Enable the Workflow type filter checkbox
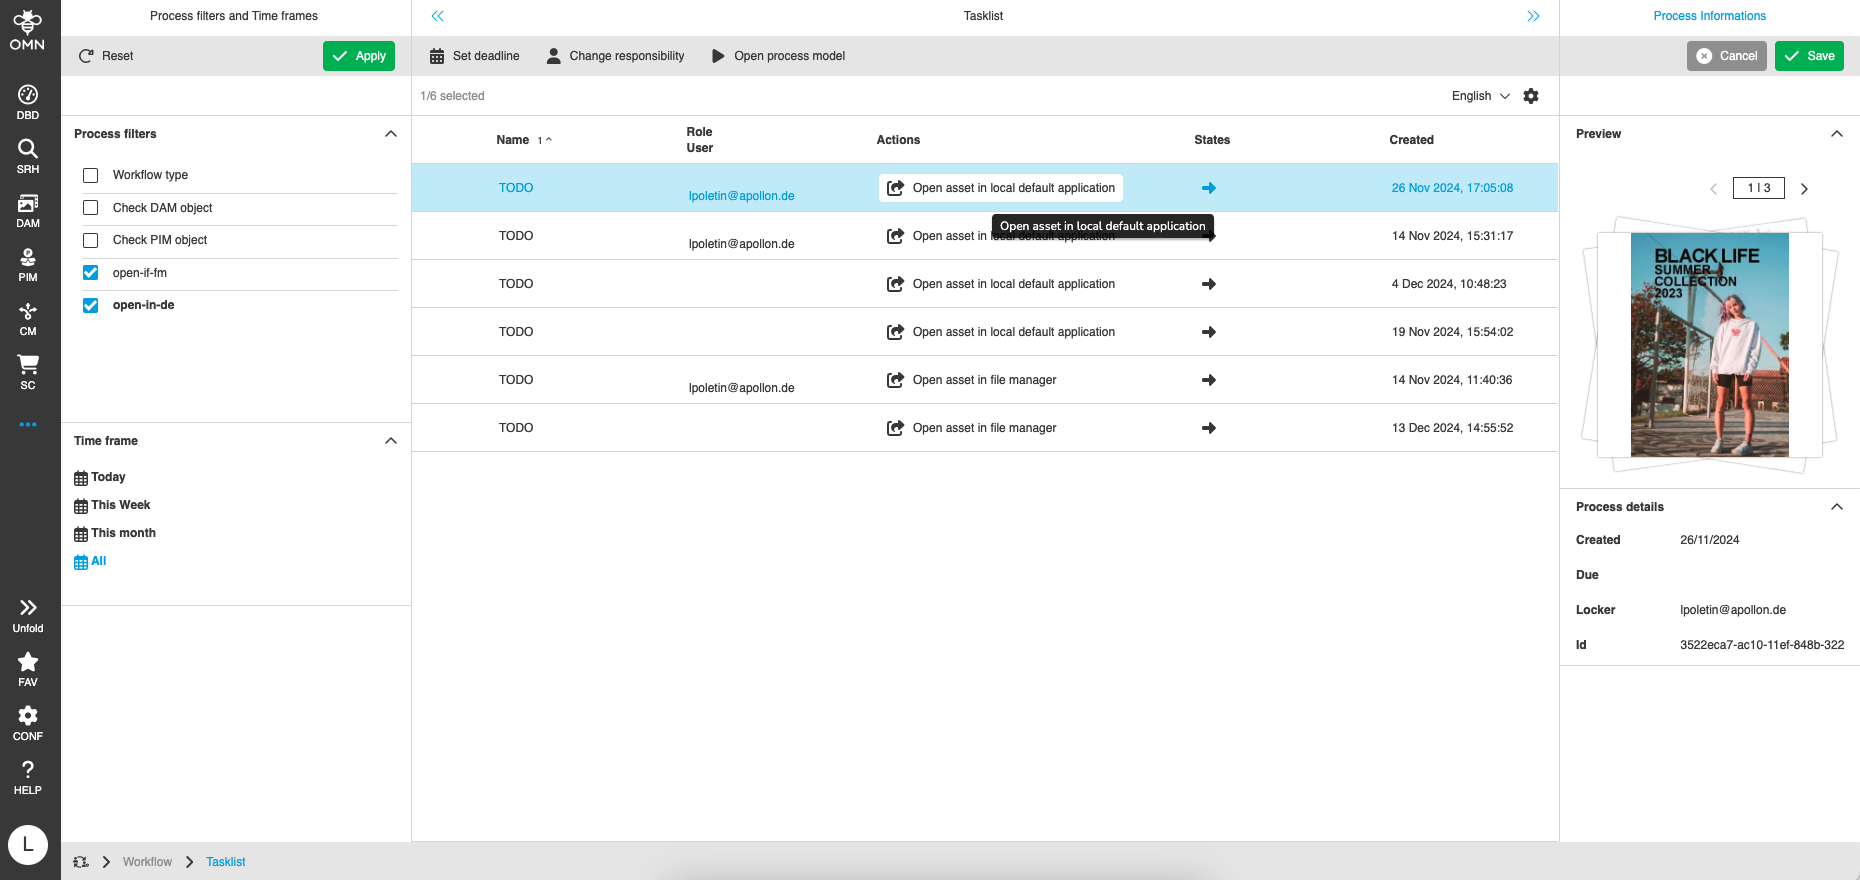1860x880 pixels. (91, 175)
